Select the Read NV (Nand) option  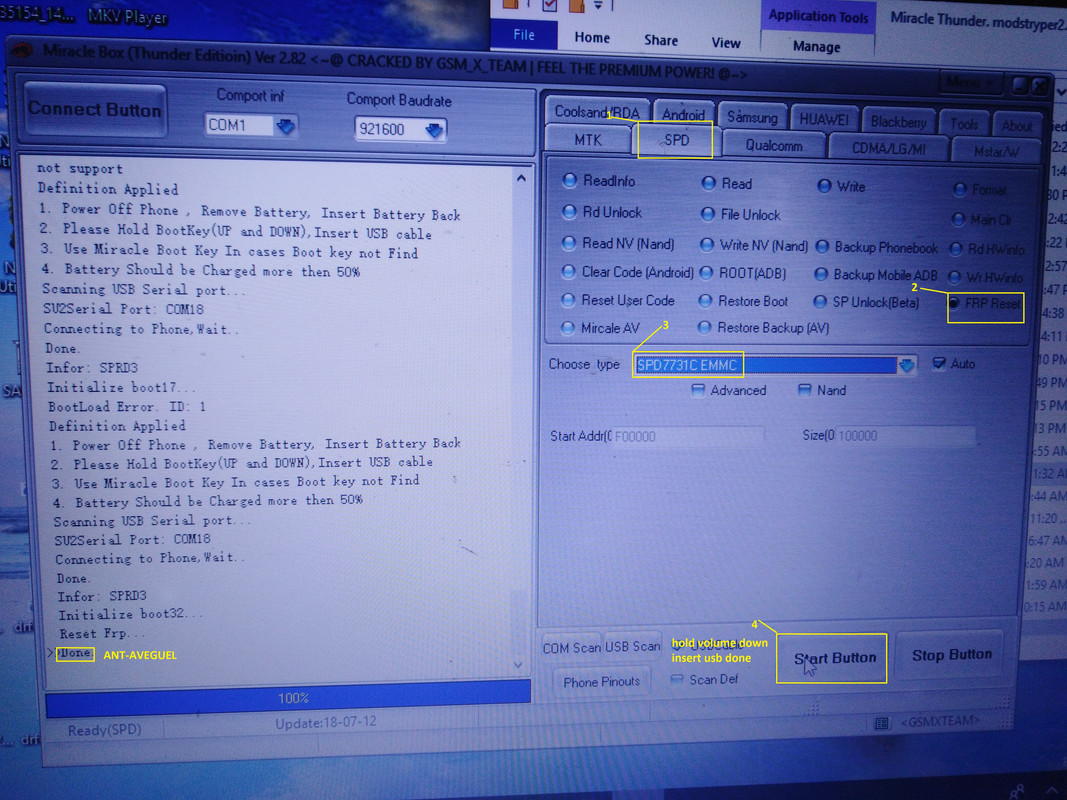[618, 244]
